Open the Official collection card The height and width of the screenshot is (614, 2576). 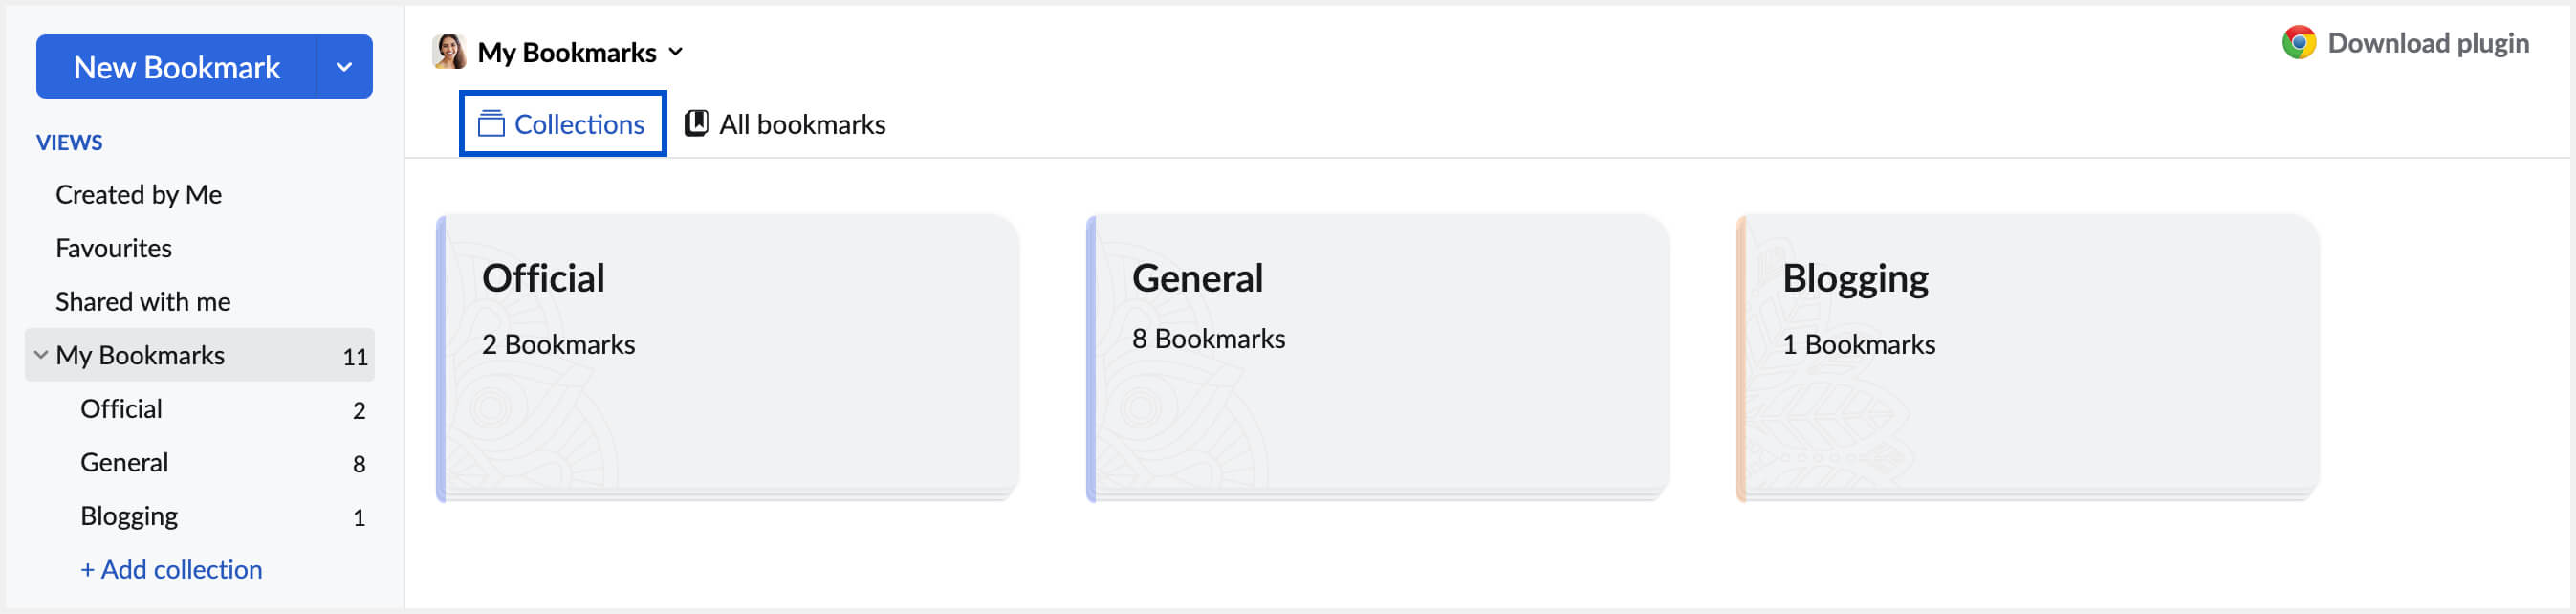[x=728, y=357]
